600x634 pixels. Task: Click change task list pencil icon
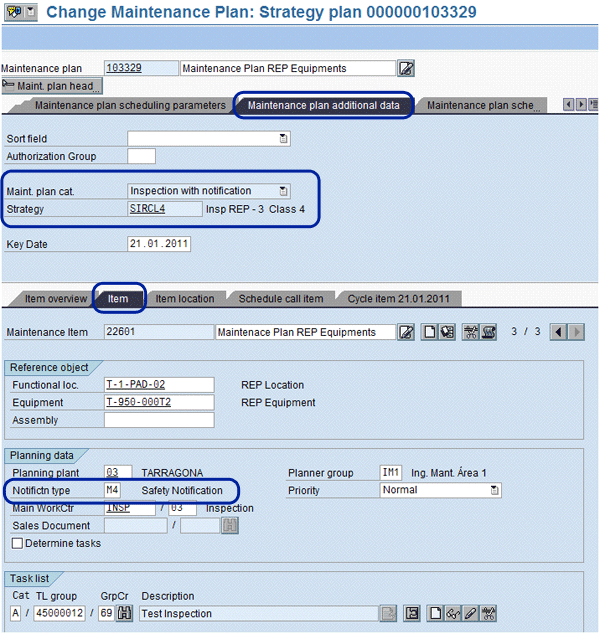point(471,613)
